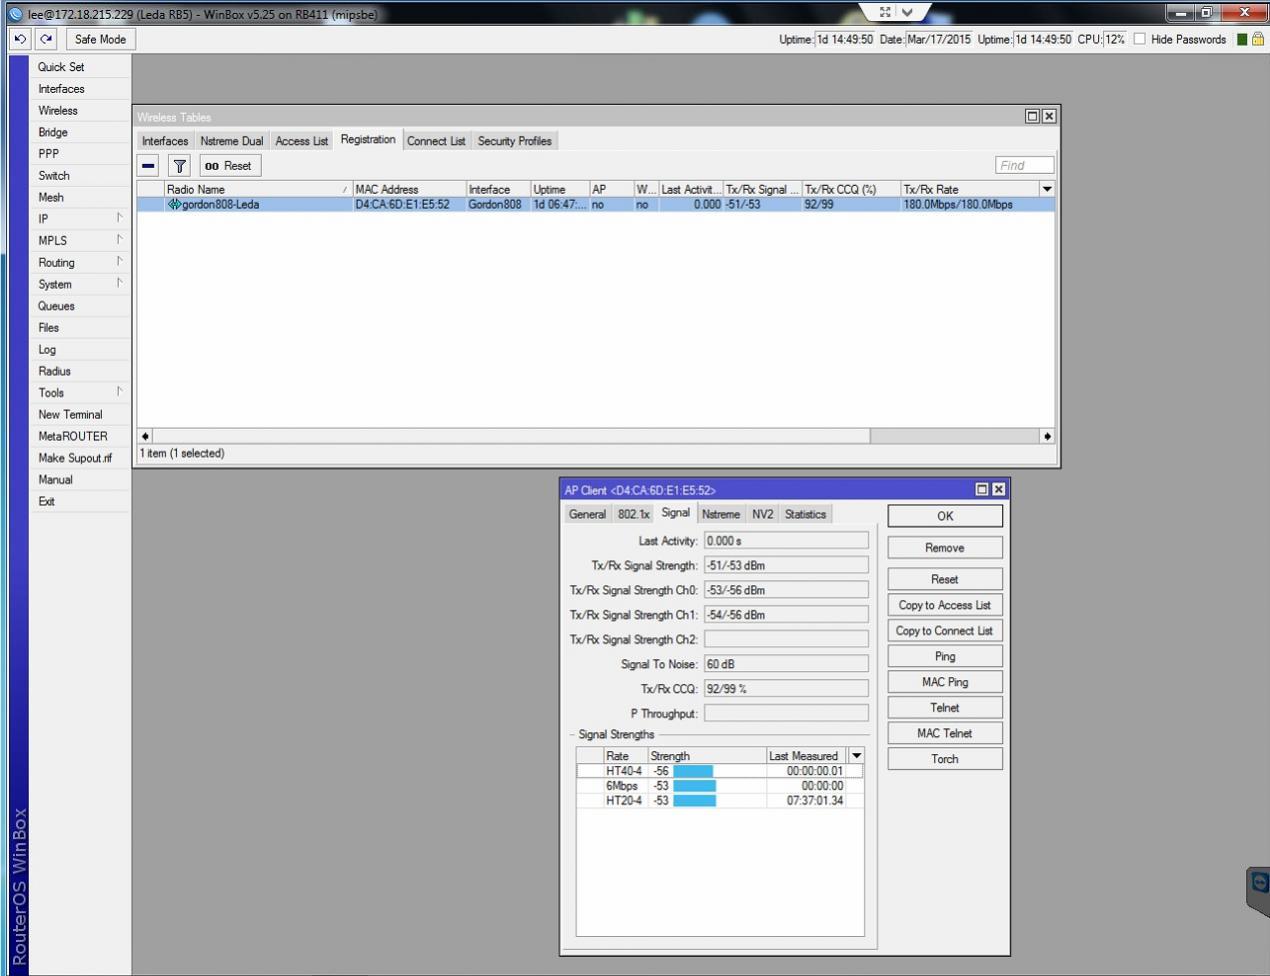Image resolution: width=1270 pixels, height=976 pixels.
Task: Open Signal Strengths column dropdown arrow
Action: tap(856, 756)
